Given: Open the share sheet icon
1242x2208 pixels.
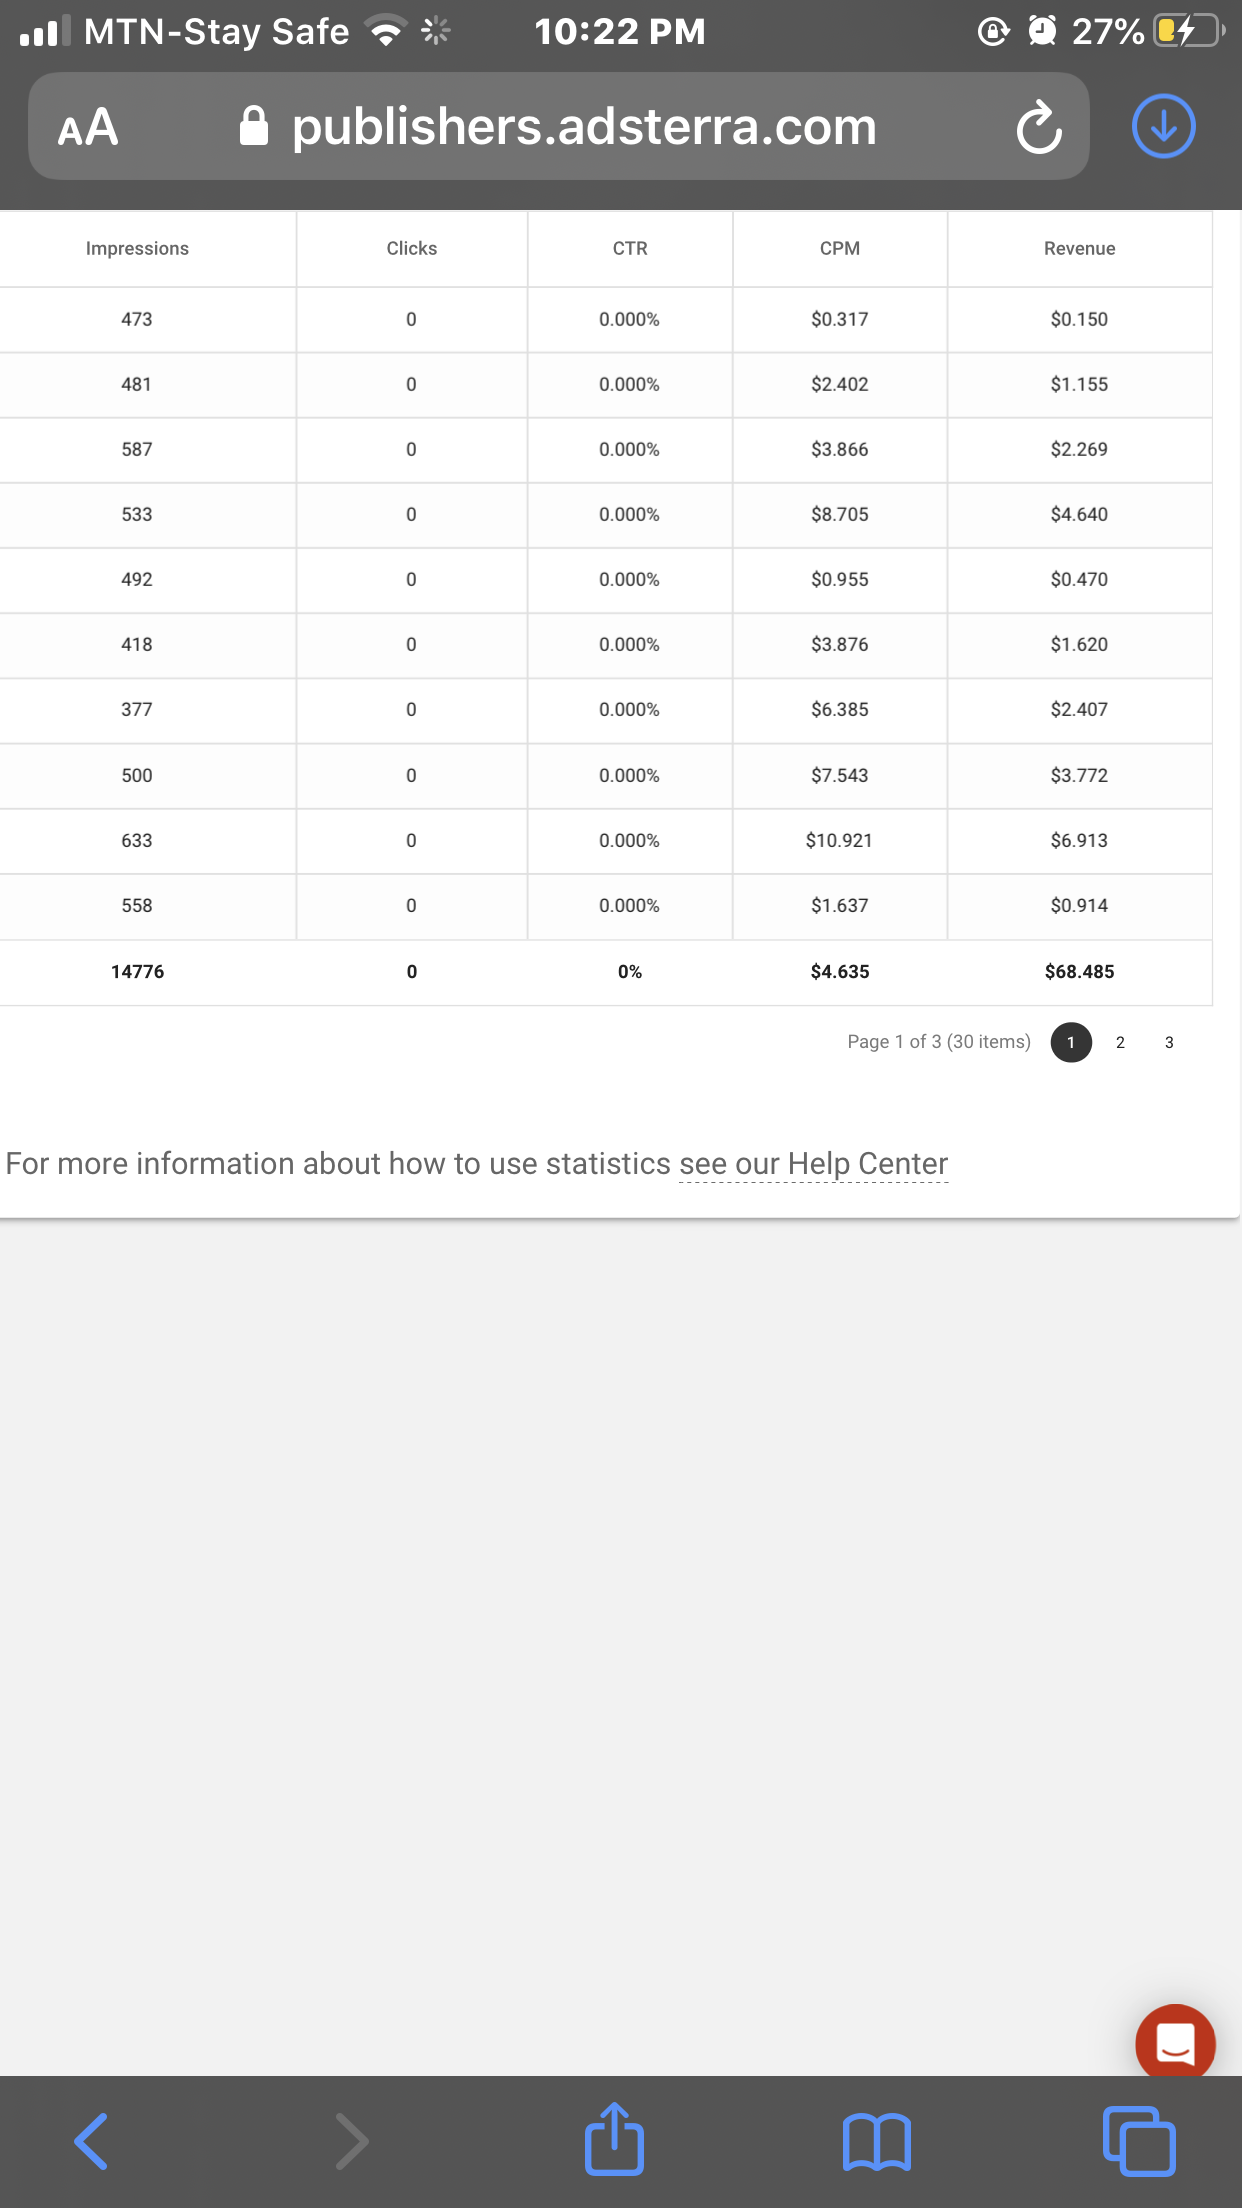Looking at the screenshot, I should coord(614,2139).
